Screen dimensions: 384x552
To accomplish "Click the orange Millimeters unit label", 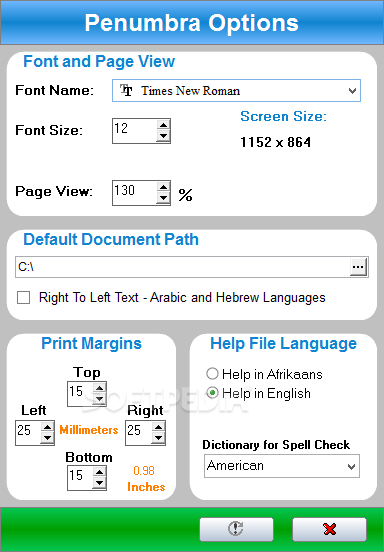I will pos(89,430).
